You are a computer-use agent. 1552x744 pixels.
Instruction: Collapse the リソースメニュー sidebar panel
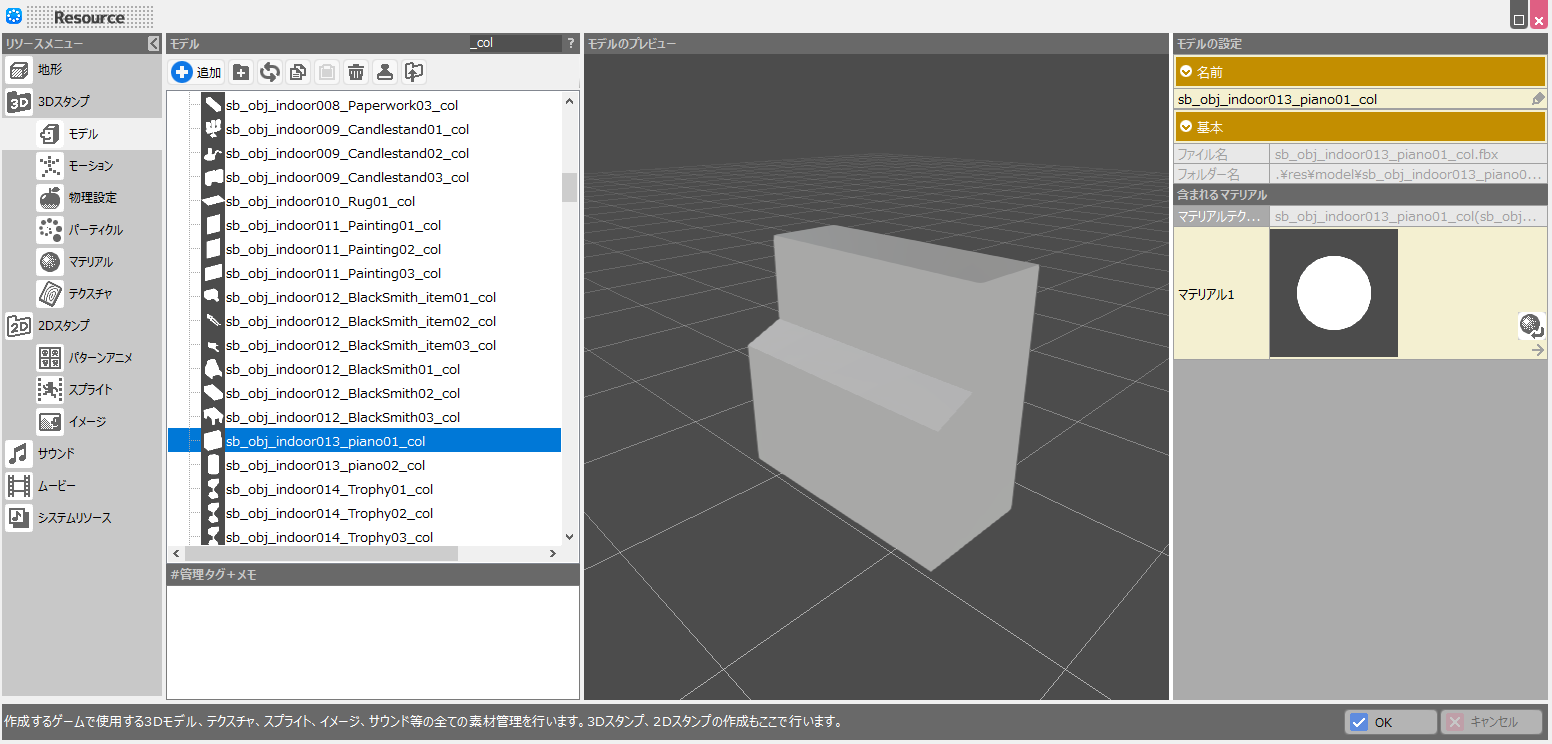[x=153, y=43]
